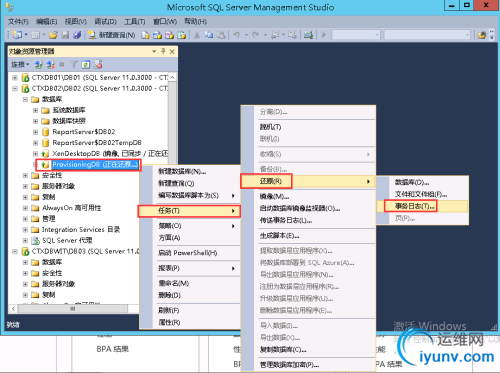Click Disconnect icon in Object Explorer toolbar
The image size is (500, 373).
(x=50, y=64)
